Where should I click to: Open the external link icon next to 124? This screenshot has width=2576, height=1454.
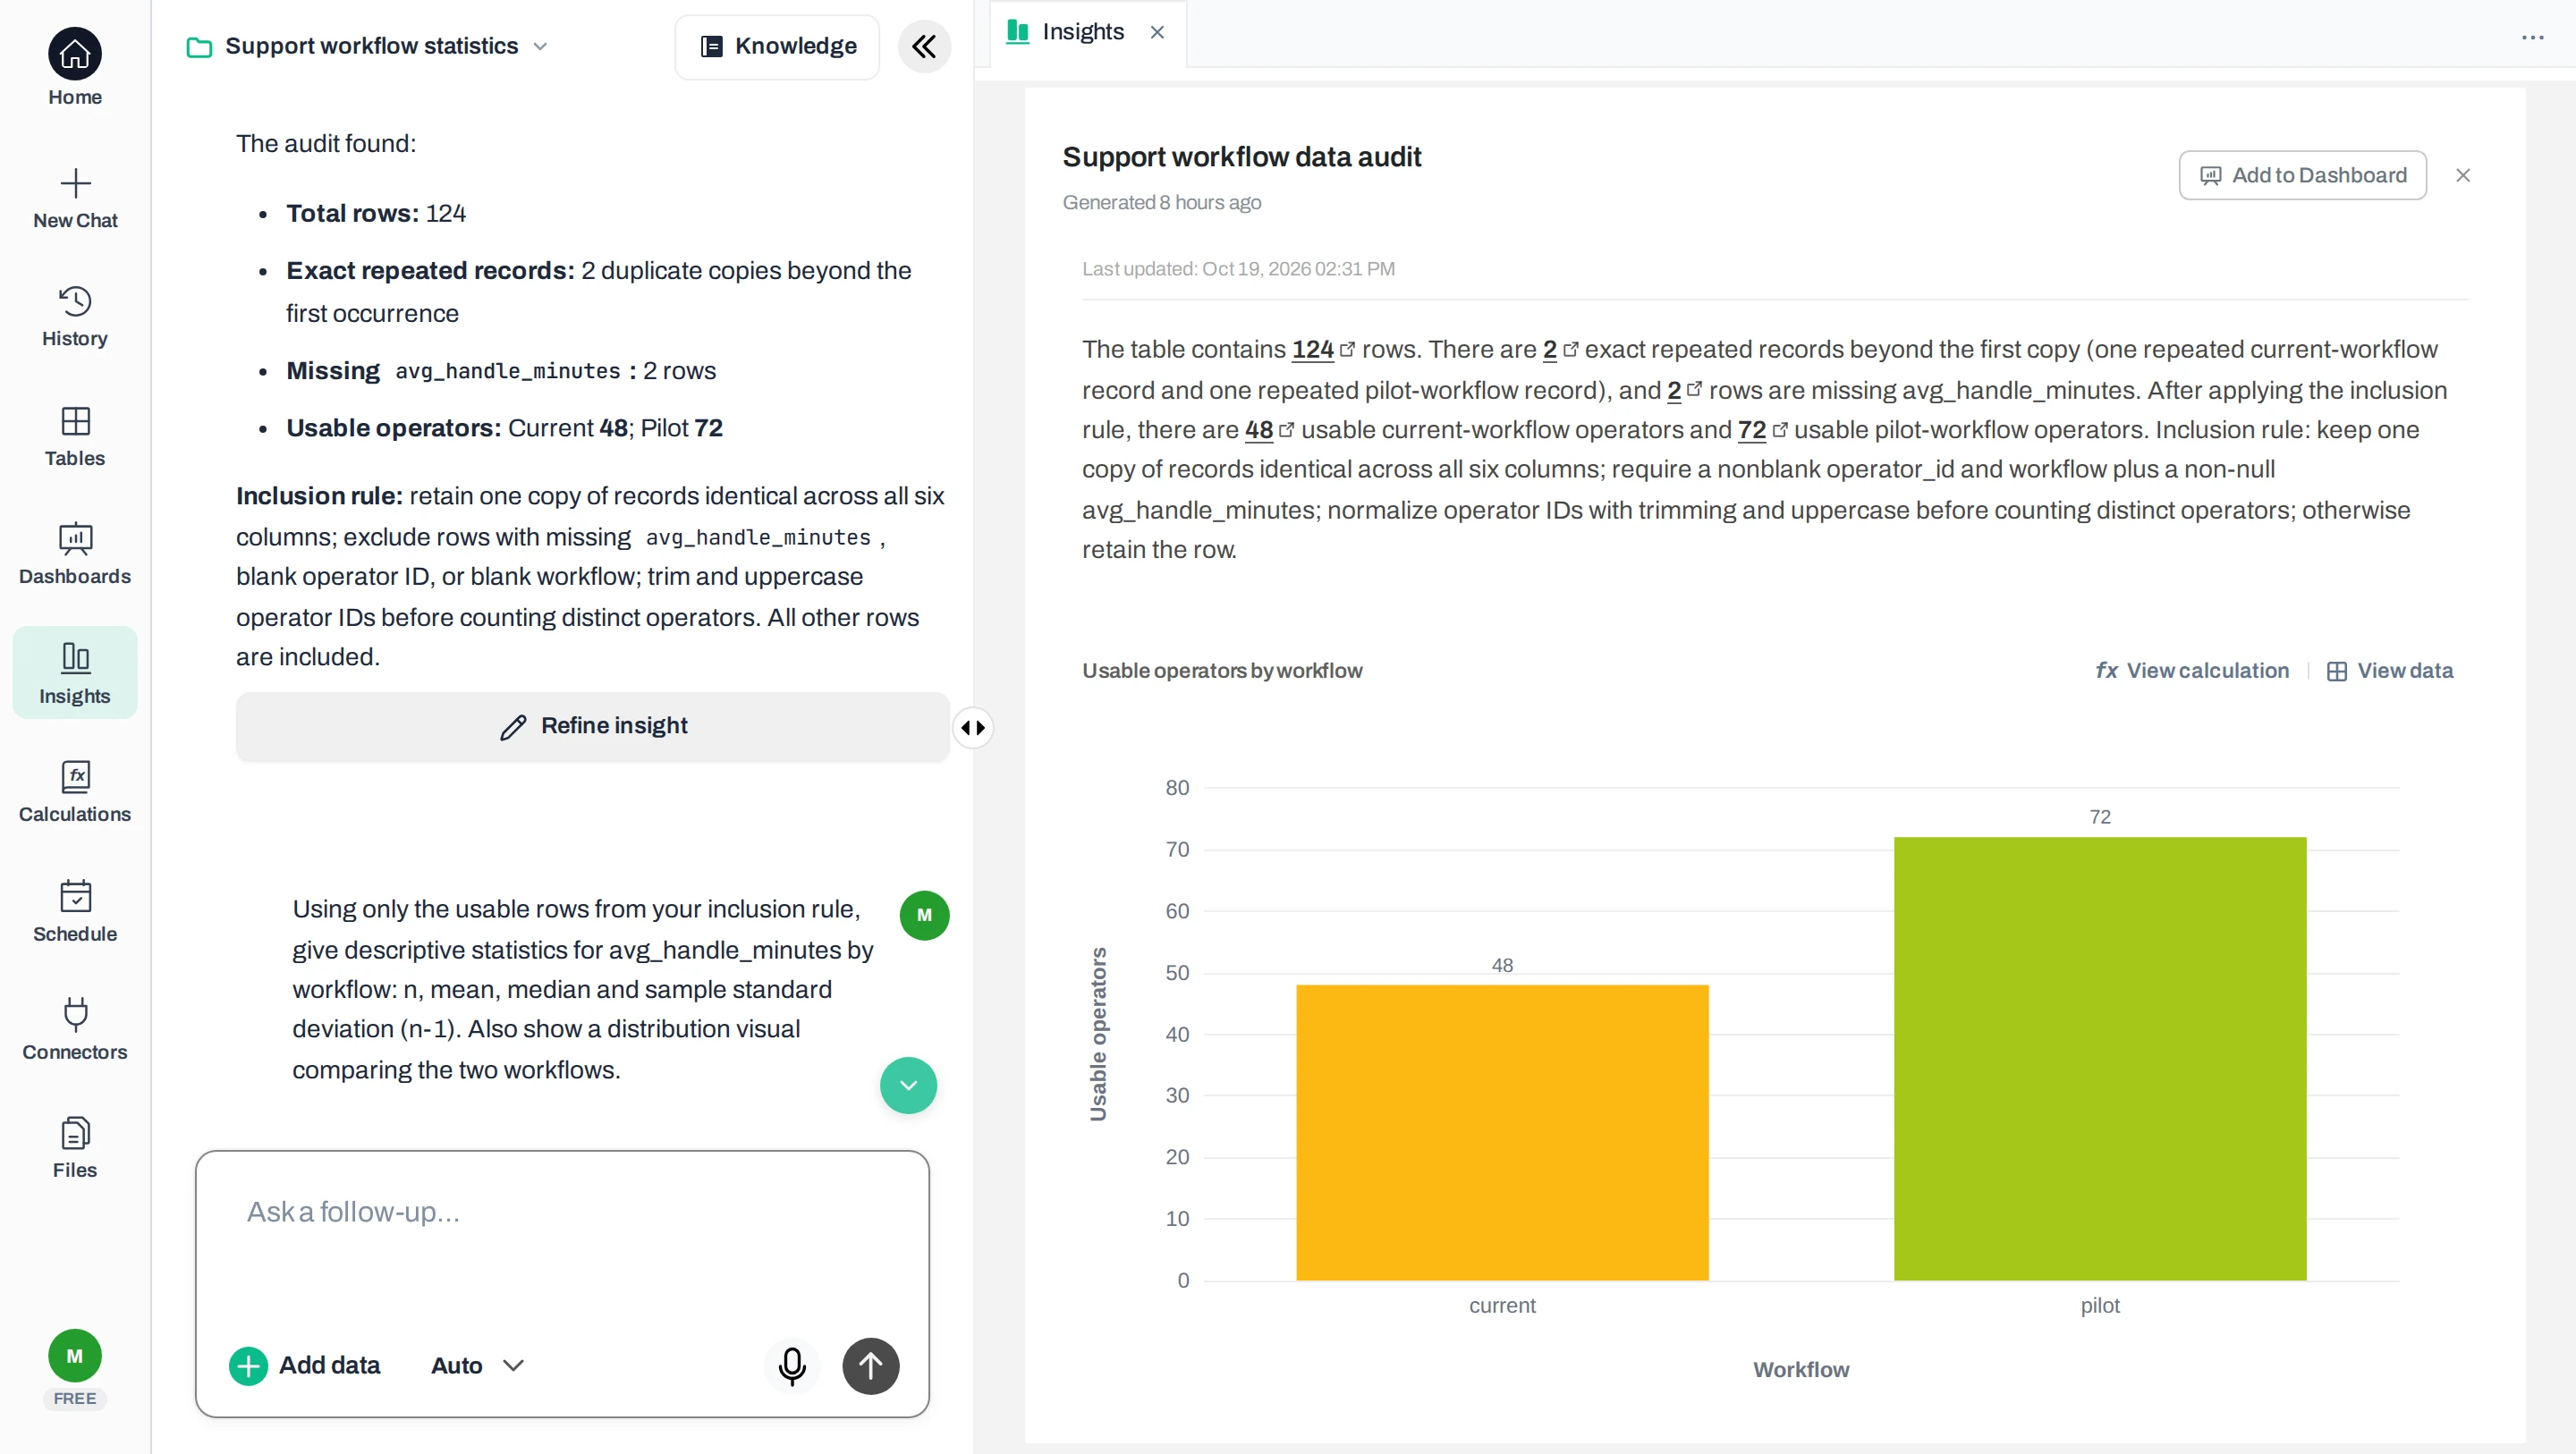[1347, 349]
